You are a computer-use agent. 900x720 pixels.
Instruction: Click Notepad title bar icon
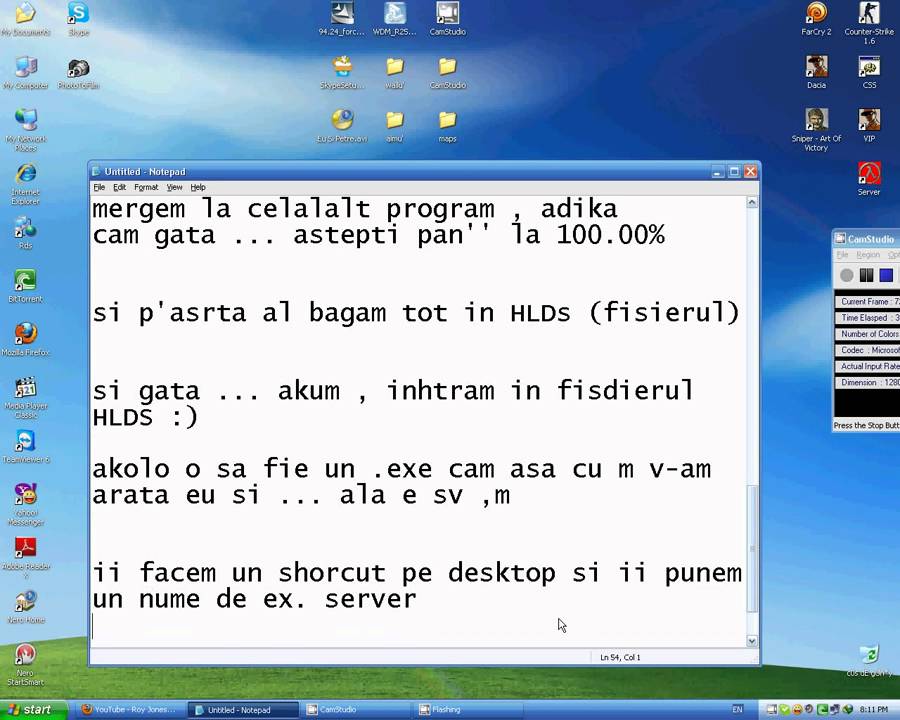point(96,171)
